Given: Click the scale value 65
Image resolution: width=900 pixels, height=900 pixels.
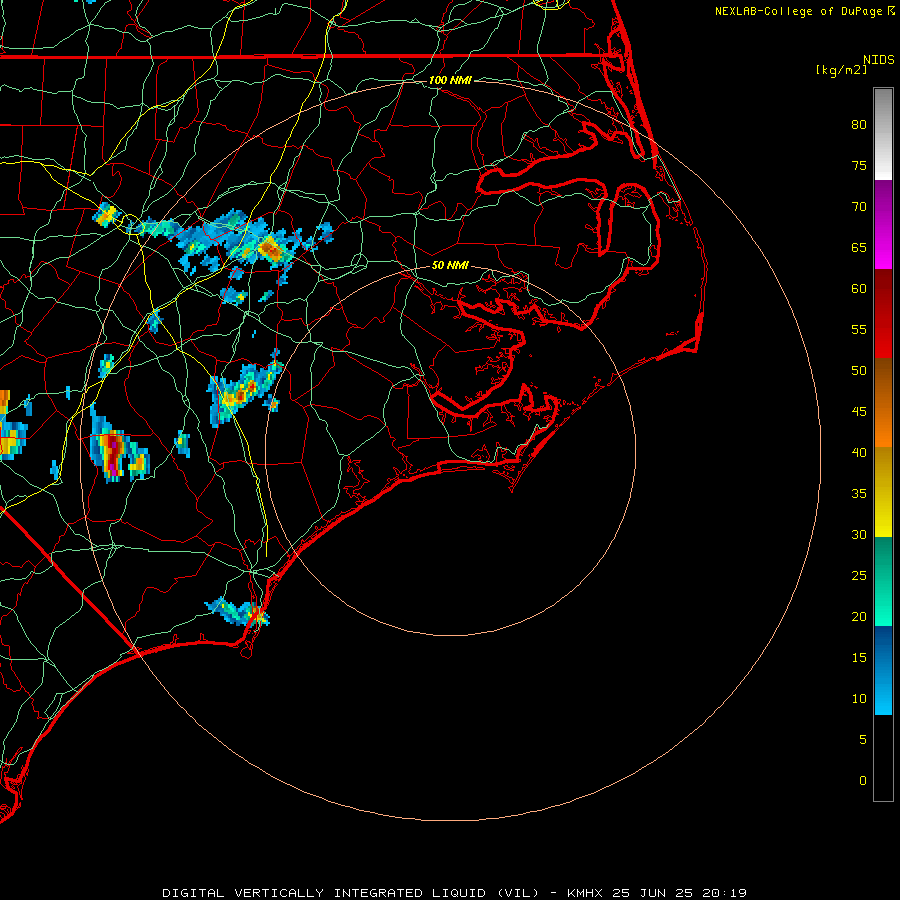Looking at the screenshot, I should coord(859,248).
